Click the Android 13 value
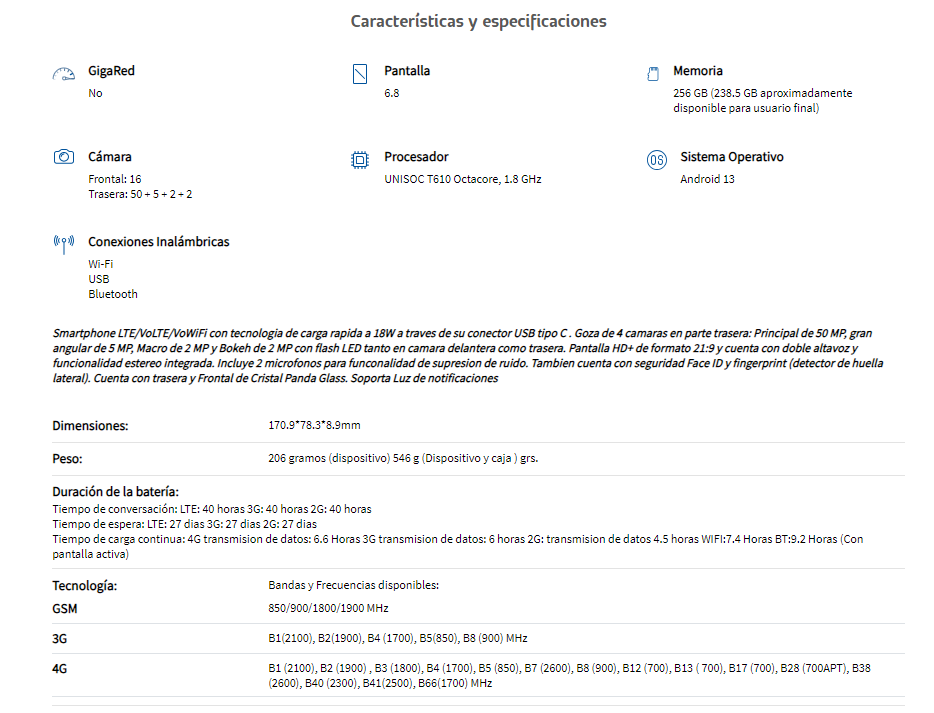Viewport: 934px width, 713px height. pyautogui.click(x=707, y=179)
